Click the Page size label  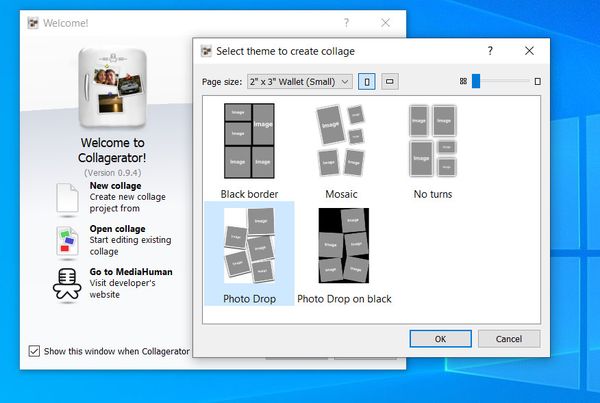[222, 82]
